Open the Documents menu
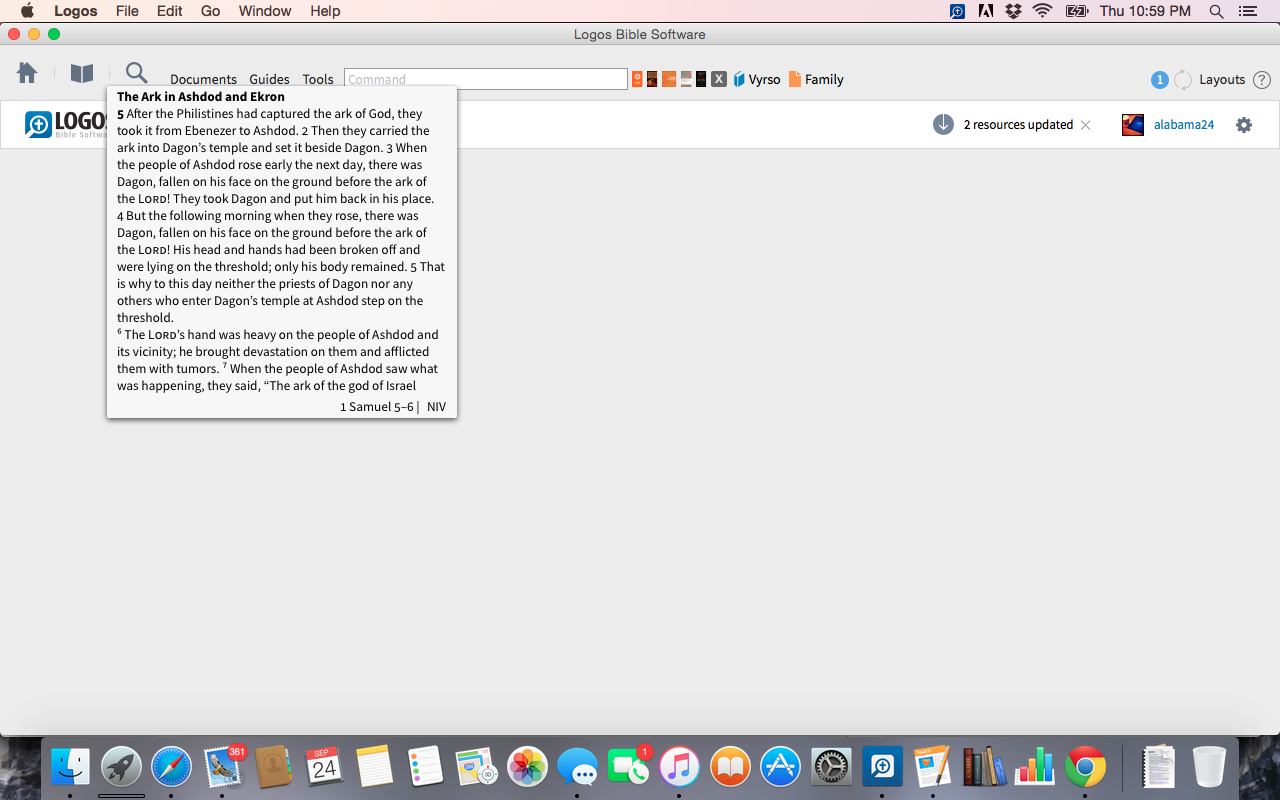The image size is (1280, 800). pos(203,79)
